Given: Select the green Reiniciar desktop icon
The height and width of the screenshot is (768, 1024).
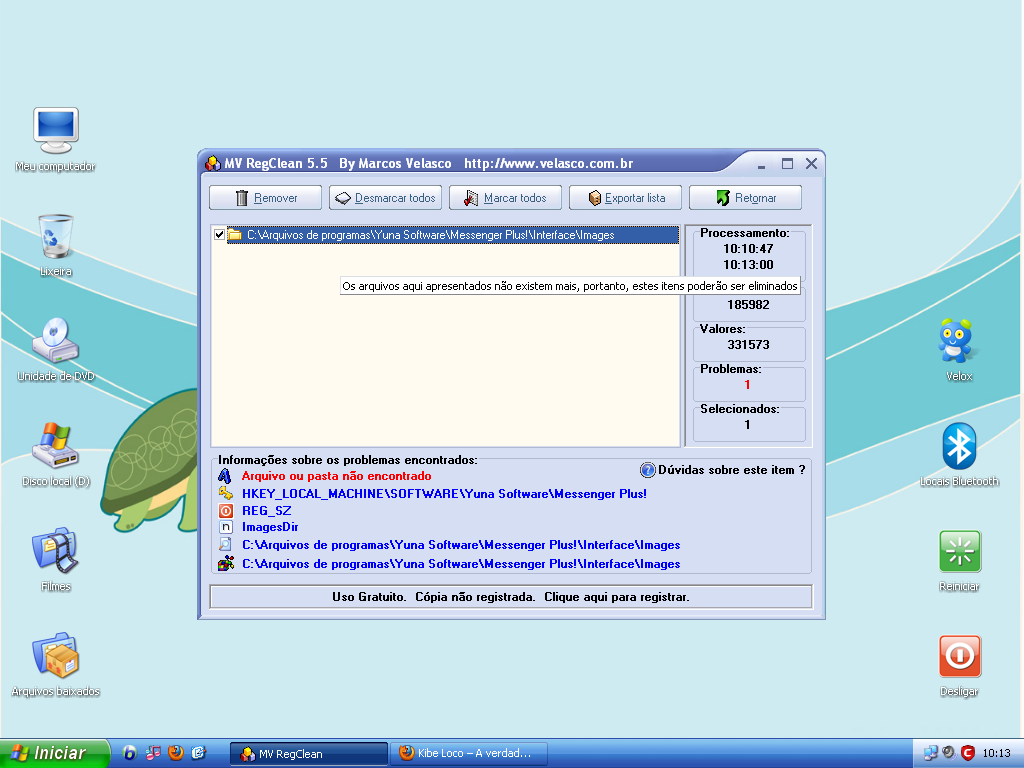Looking at the screenshot, I should [959, 560].
